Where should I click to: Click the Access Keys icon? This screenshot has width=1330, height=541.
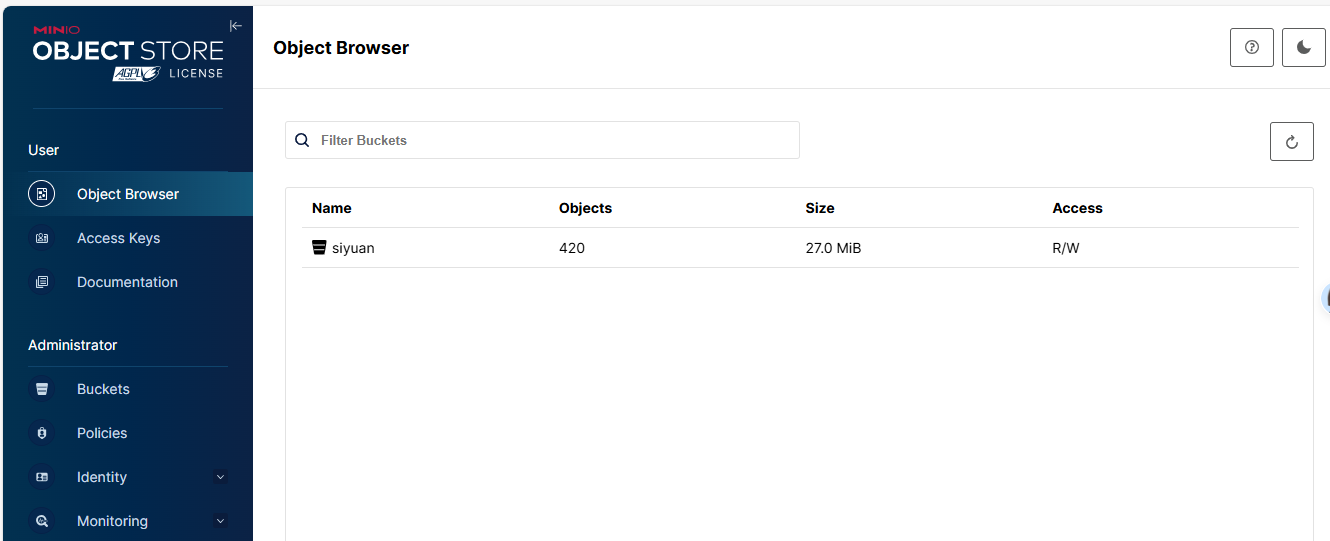tap(42, 238)
